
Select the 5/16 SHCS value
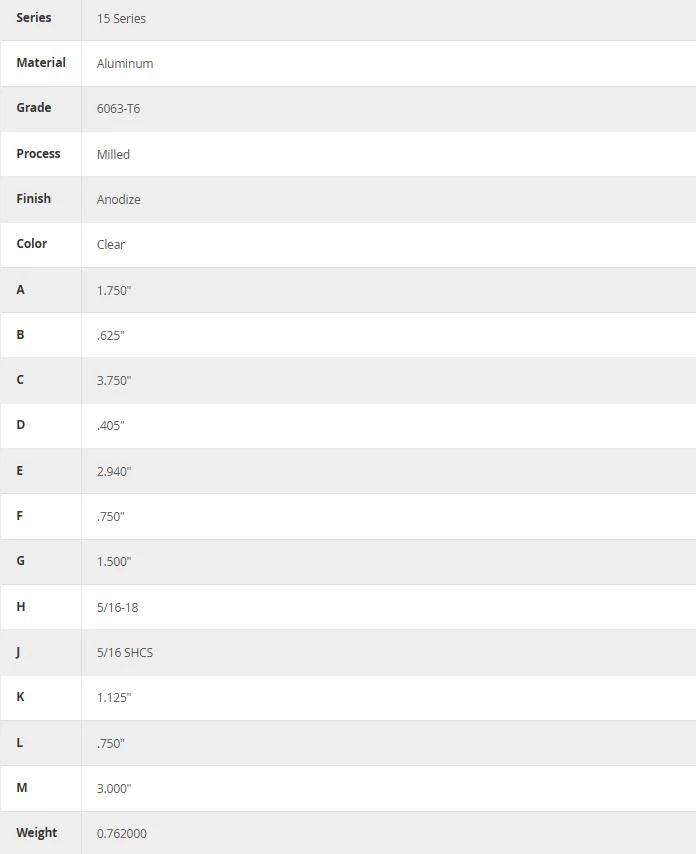(125, 652)
